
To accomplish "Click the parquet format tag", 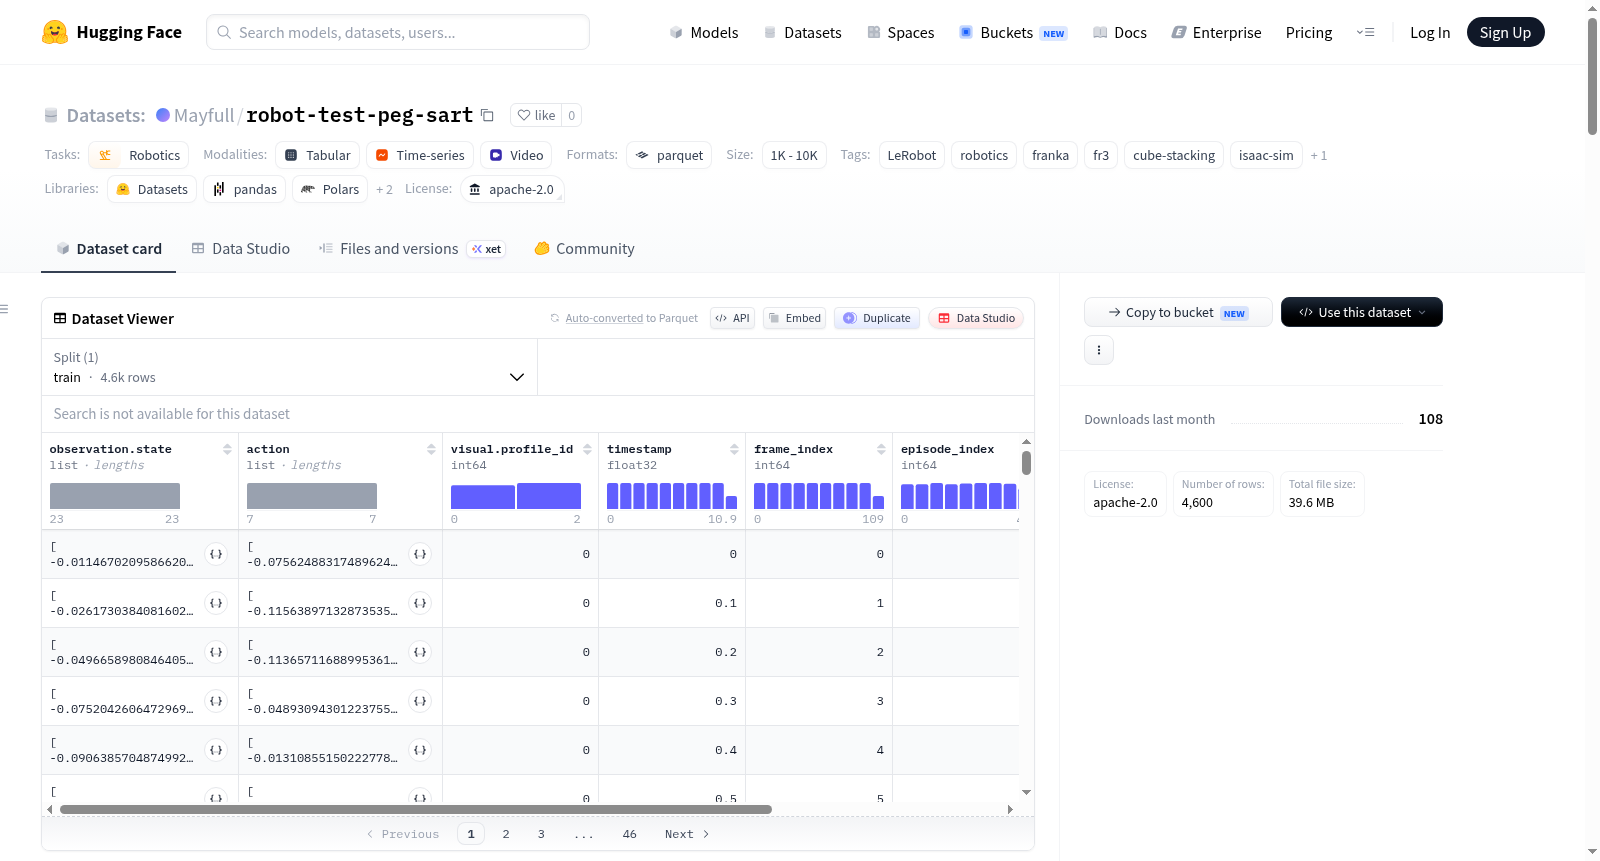I will [x=669, y=155].
